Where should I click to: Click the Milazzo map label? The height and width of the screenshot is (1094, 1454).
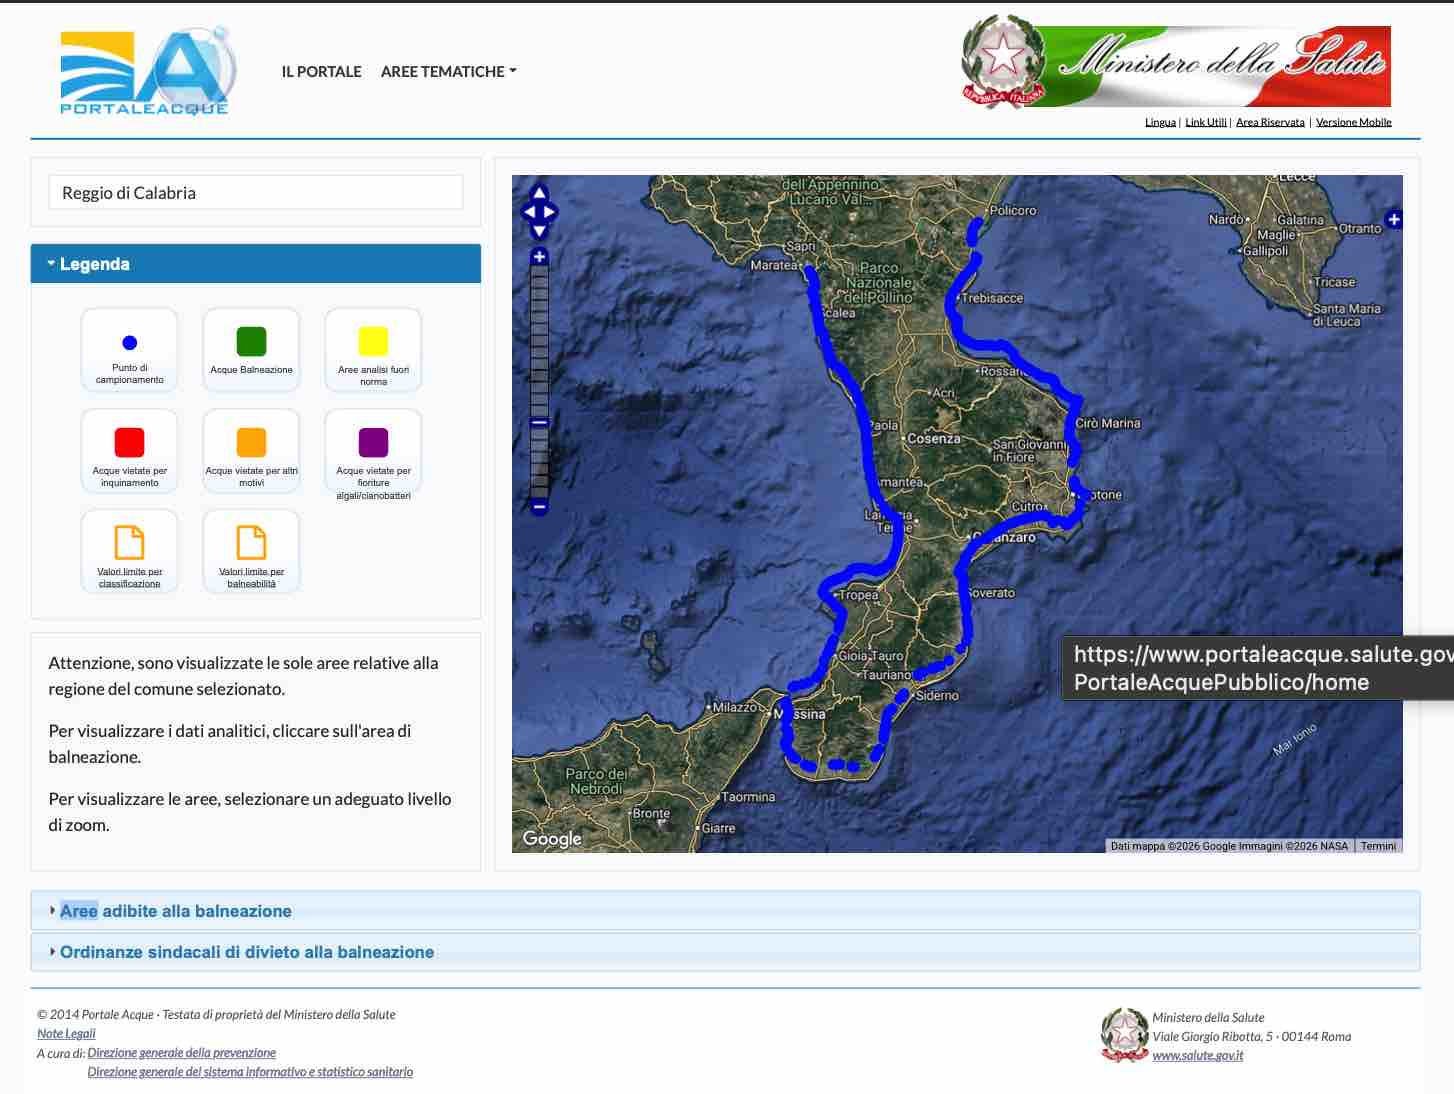point(735,707)
